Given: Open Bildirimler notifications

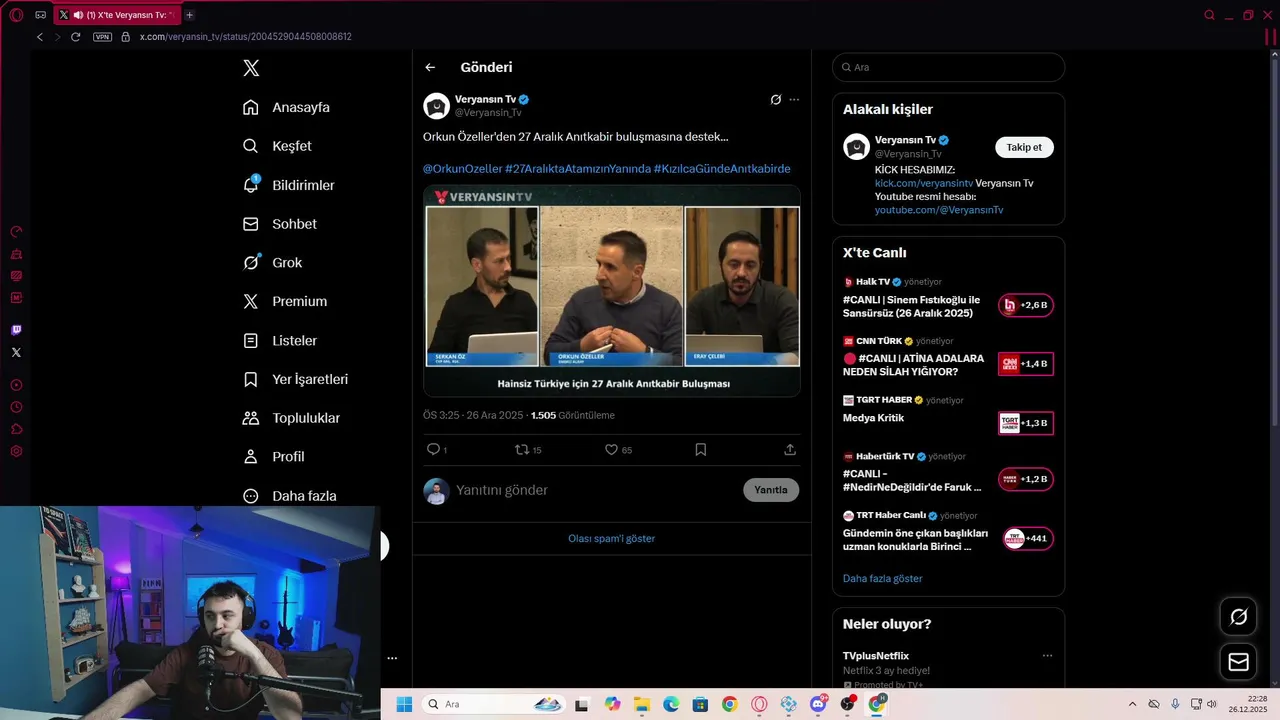Looking at the screenshot, I should (x=289, y=185).
